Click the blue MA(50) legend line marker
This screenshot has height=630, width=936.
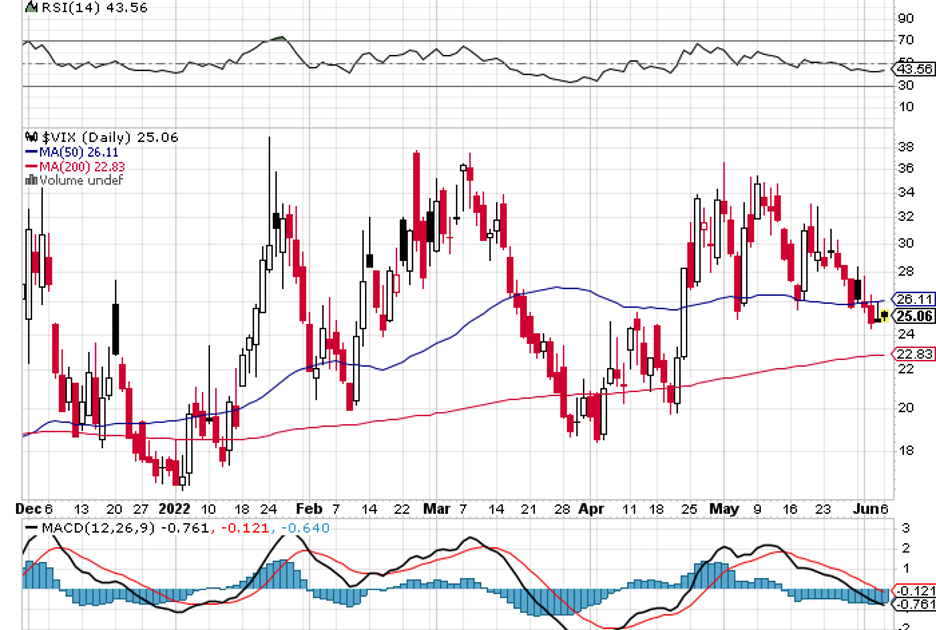pyautogui.click(x=31, y=152)
